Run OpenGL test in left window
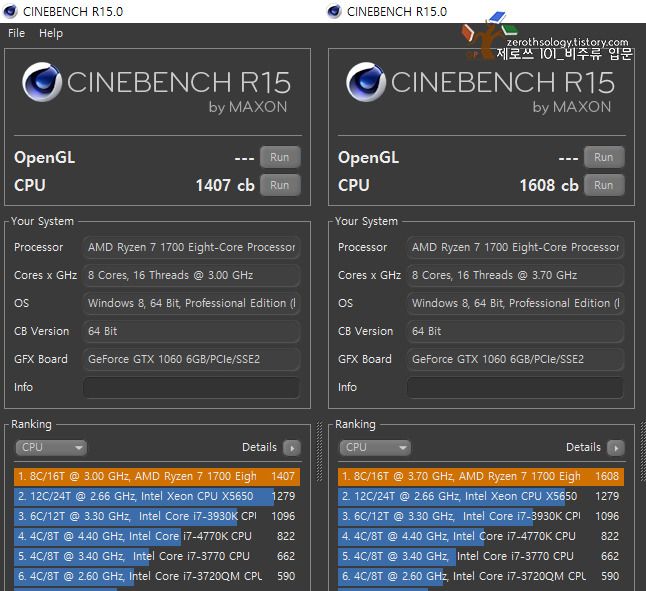 280,157
